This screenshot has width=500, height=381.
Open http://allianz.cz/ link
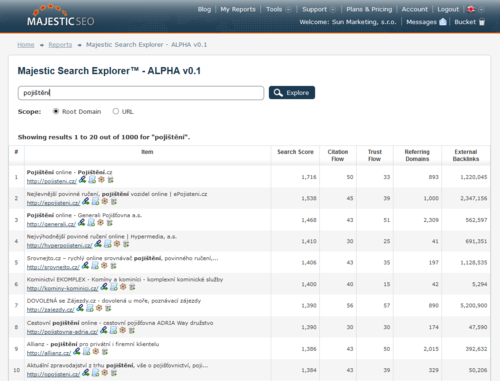(49, 353)
